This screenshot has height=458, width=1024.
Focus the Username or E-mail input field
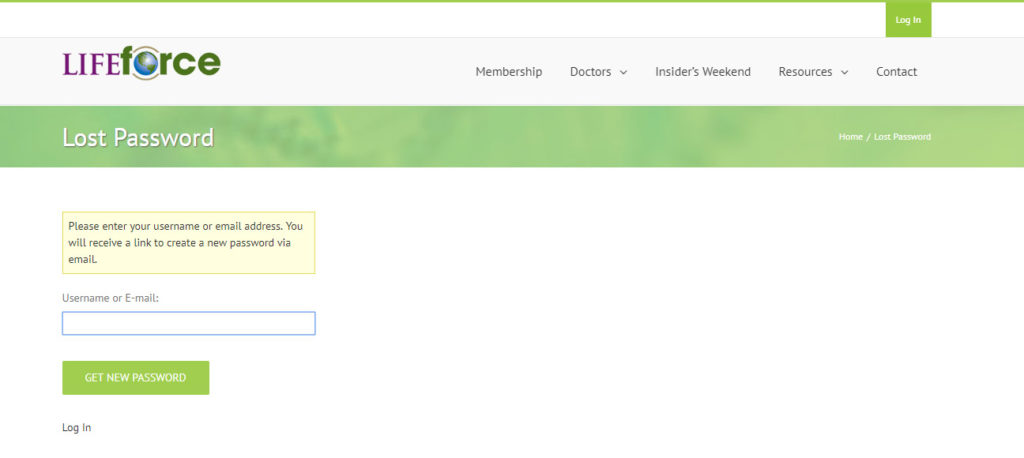point(188,323)
